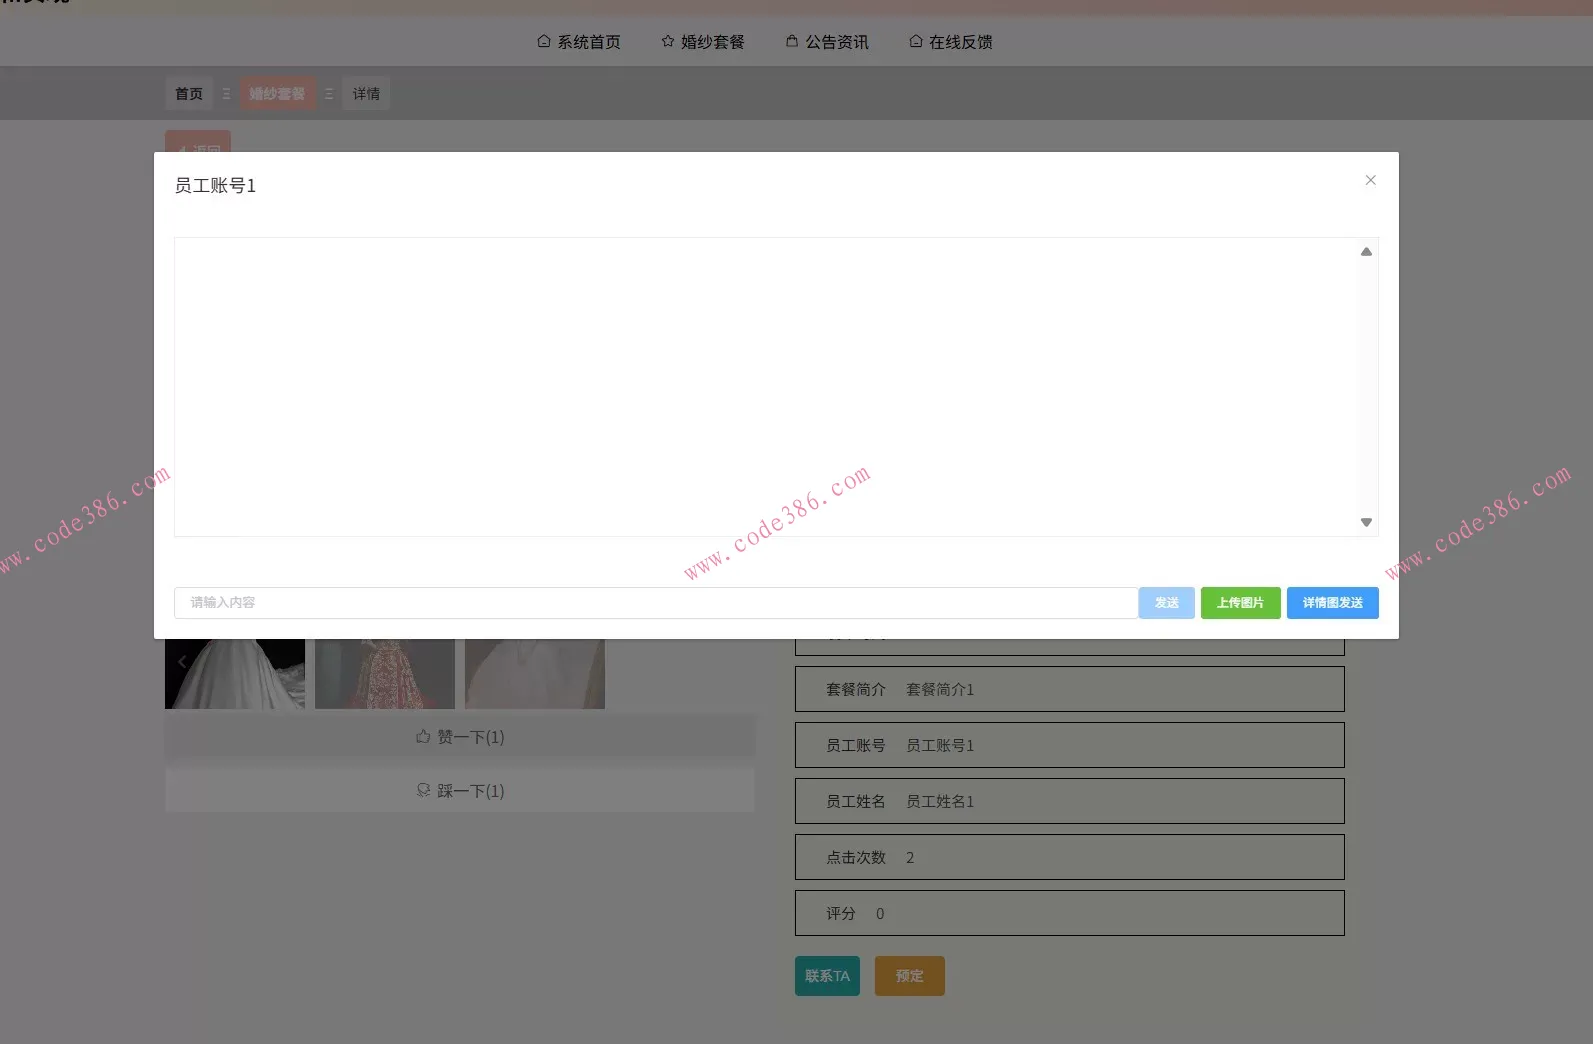This screenshot has height=1044, width=1593.
Task: Select the white wedding dress thumbnail
Action: [235, 674]
